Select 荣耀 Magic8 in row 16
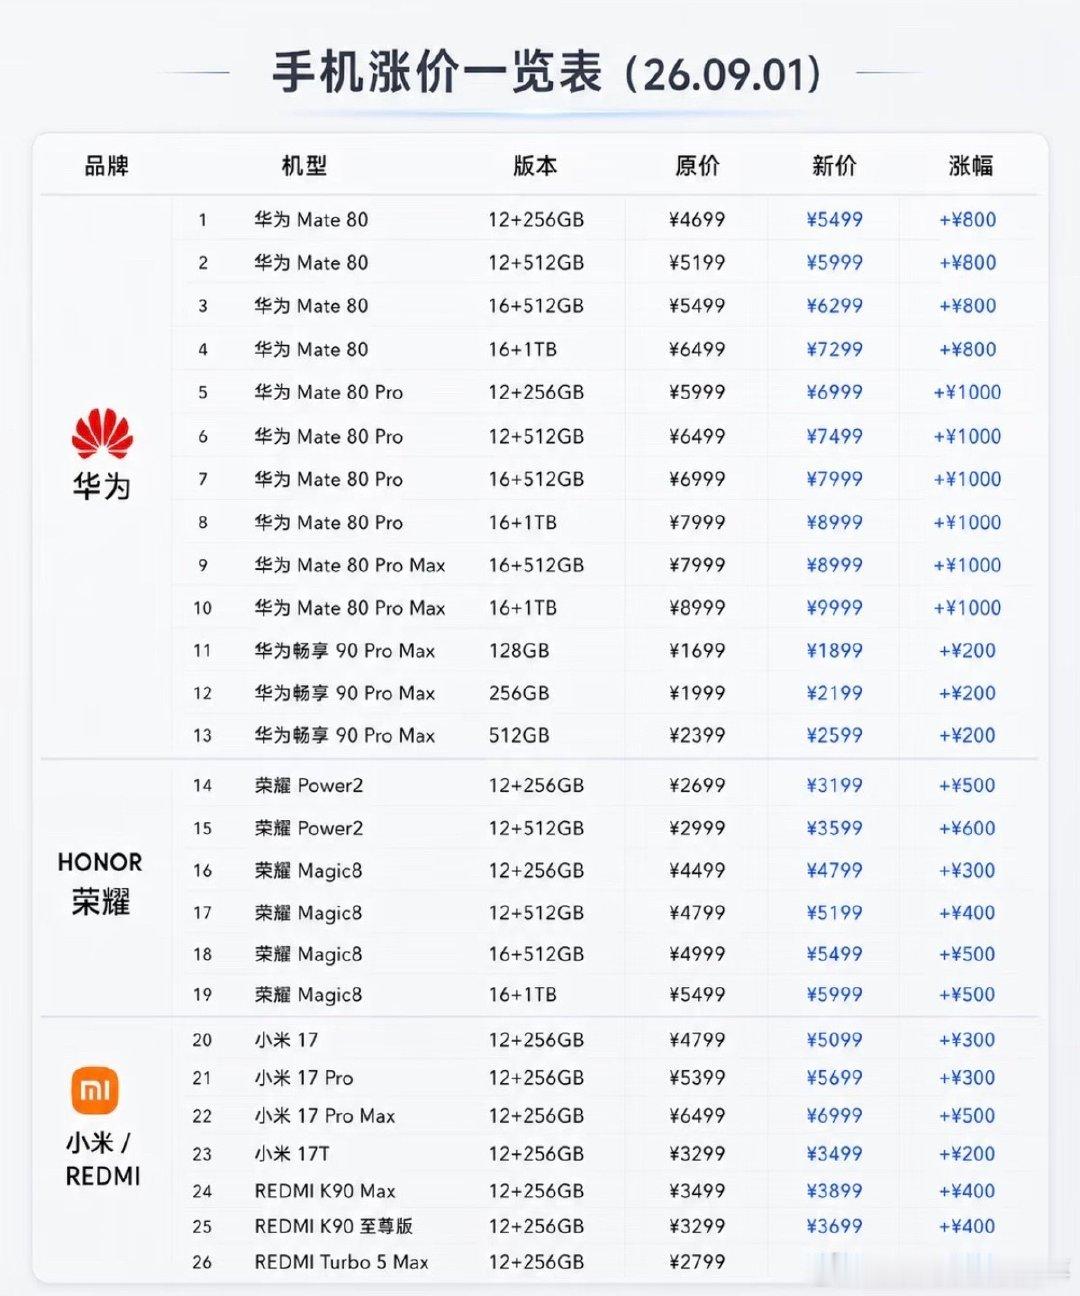The width and height of the screenshot is (1080, 1296). (x=308, y=871)
